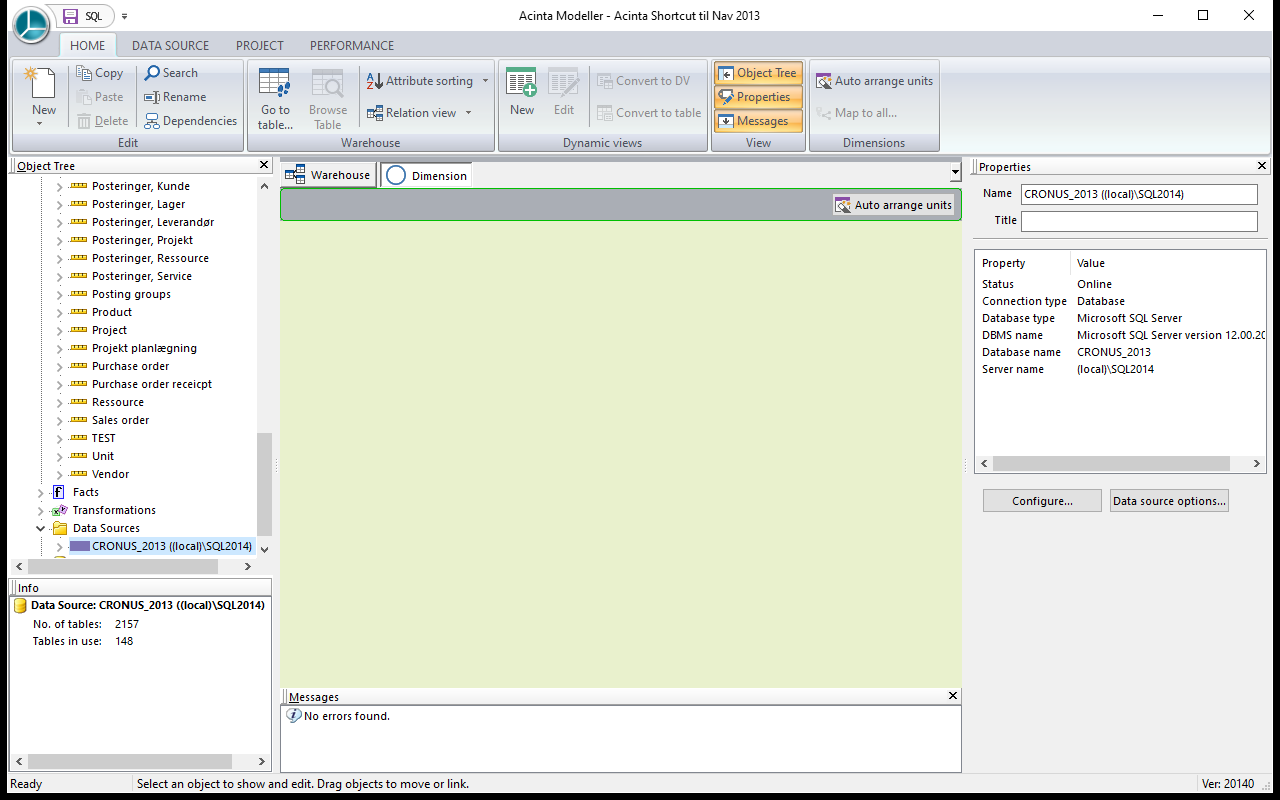The width and height of the screenshot is (1280, 800).
Task: Click the Title input field
Action: (x=1139, y=220)
